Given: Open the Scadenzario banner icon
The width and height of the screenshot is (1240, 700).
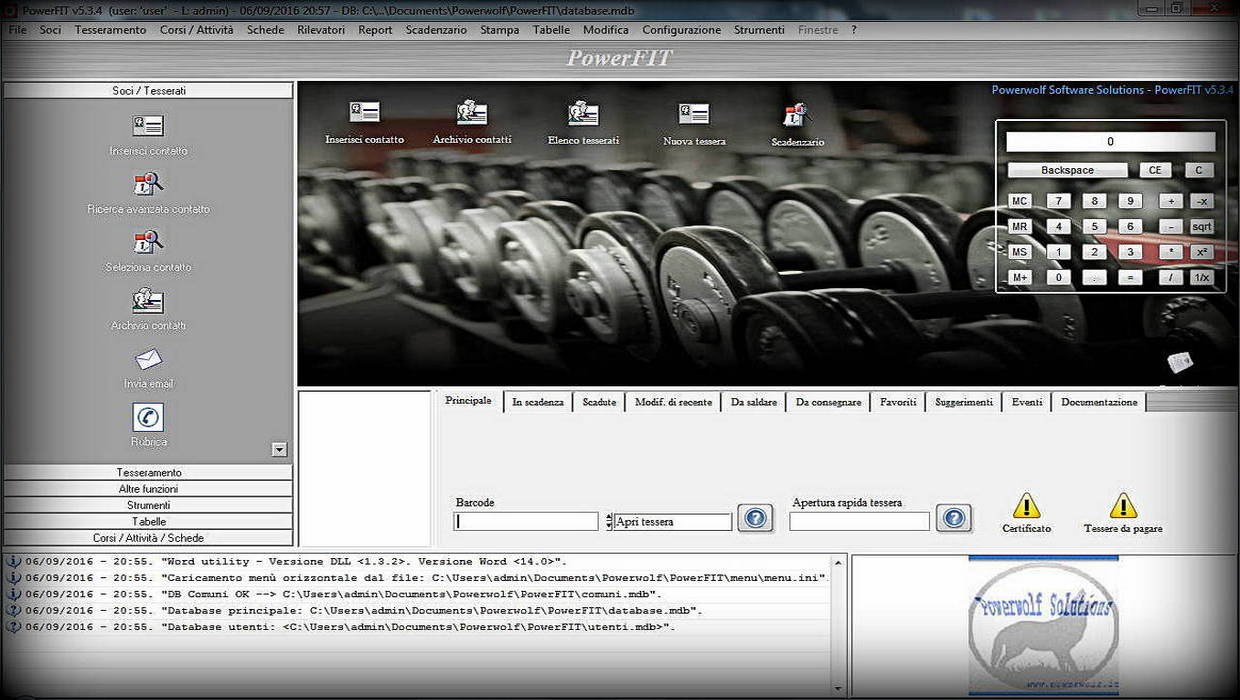Looking at the screenshot, I should 797,115.
